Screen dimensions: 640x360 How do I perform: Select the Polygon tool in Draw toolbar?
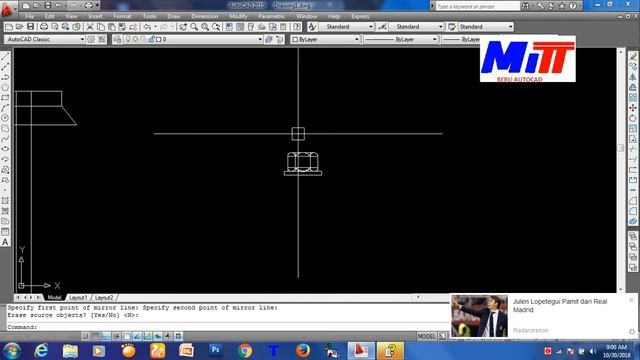click(5, 87)
